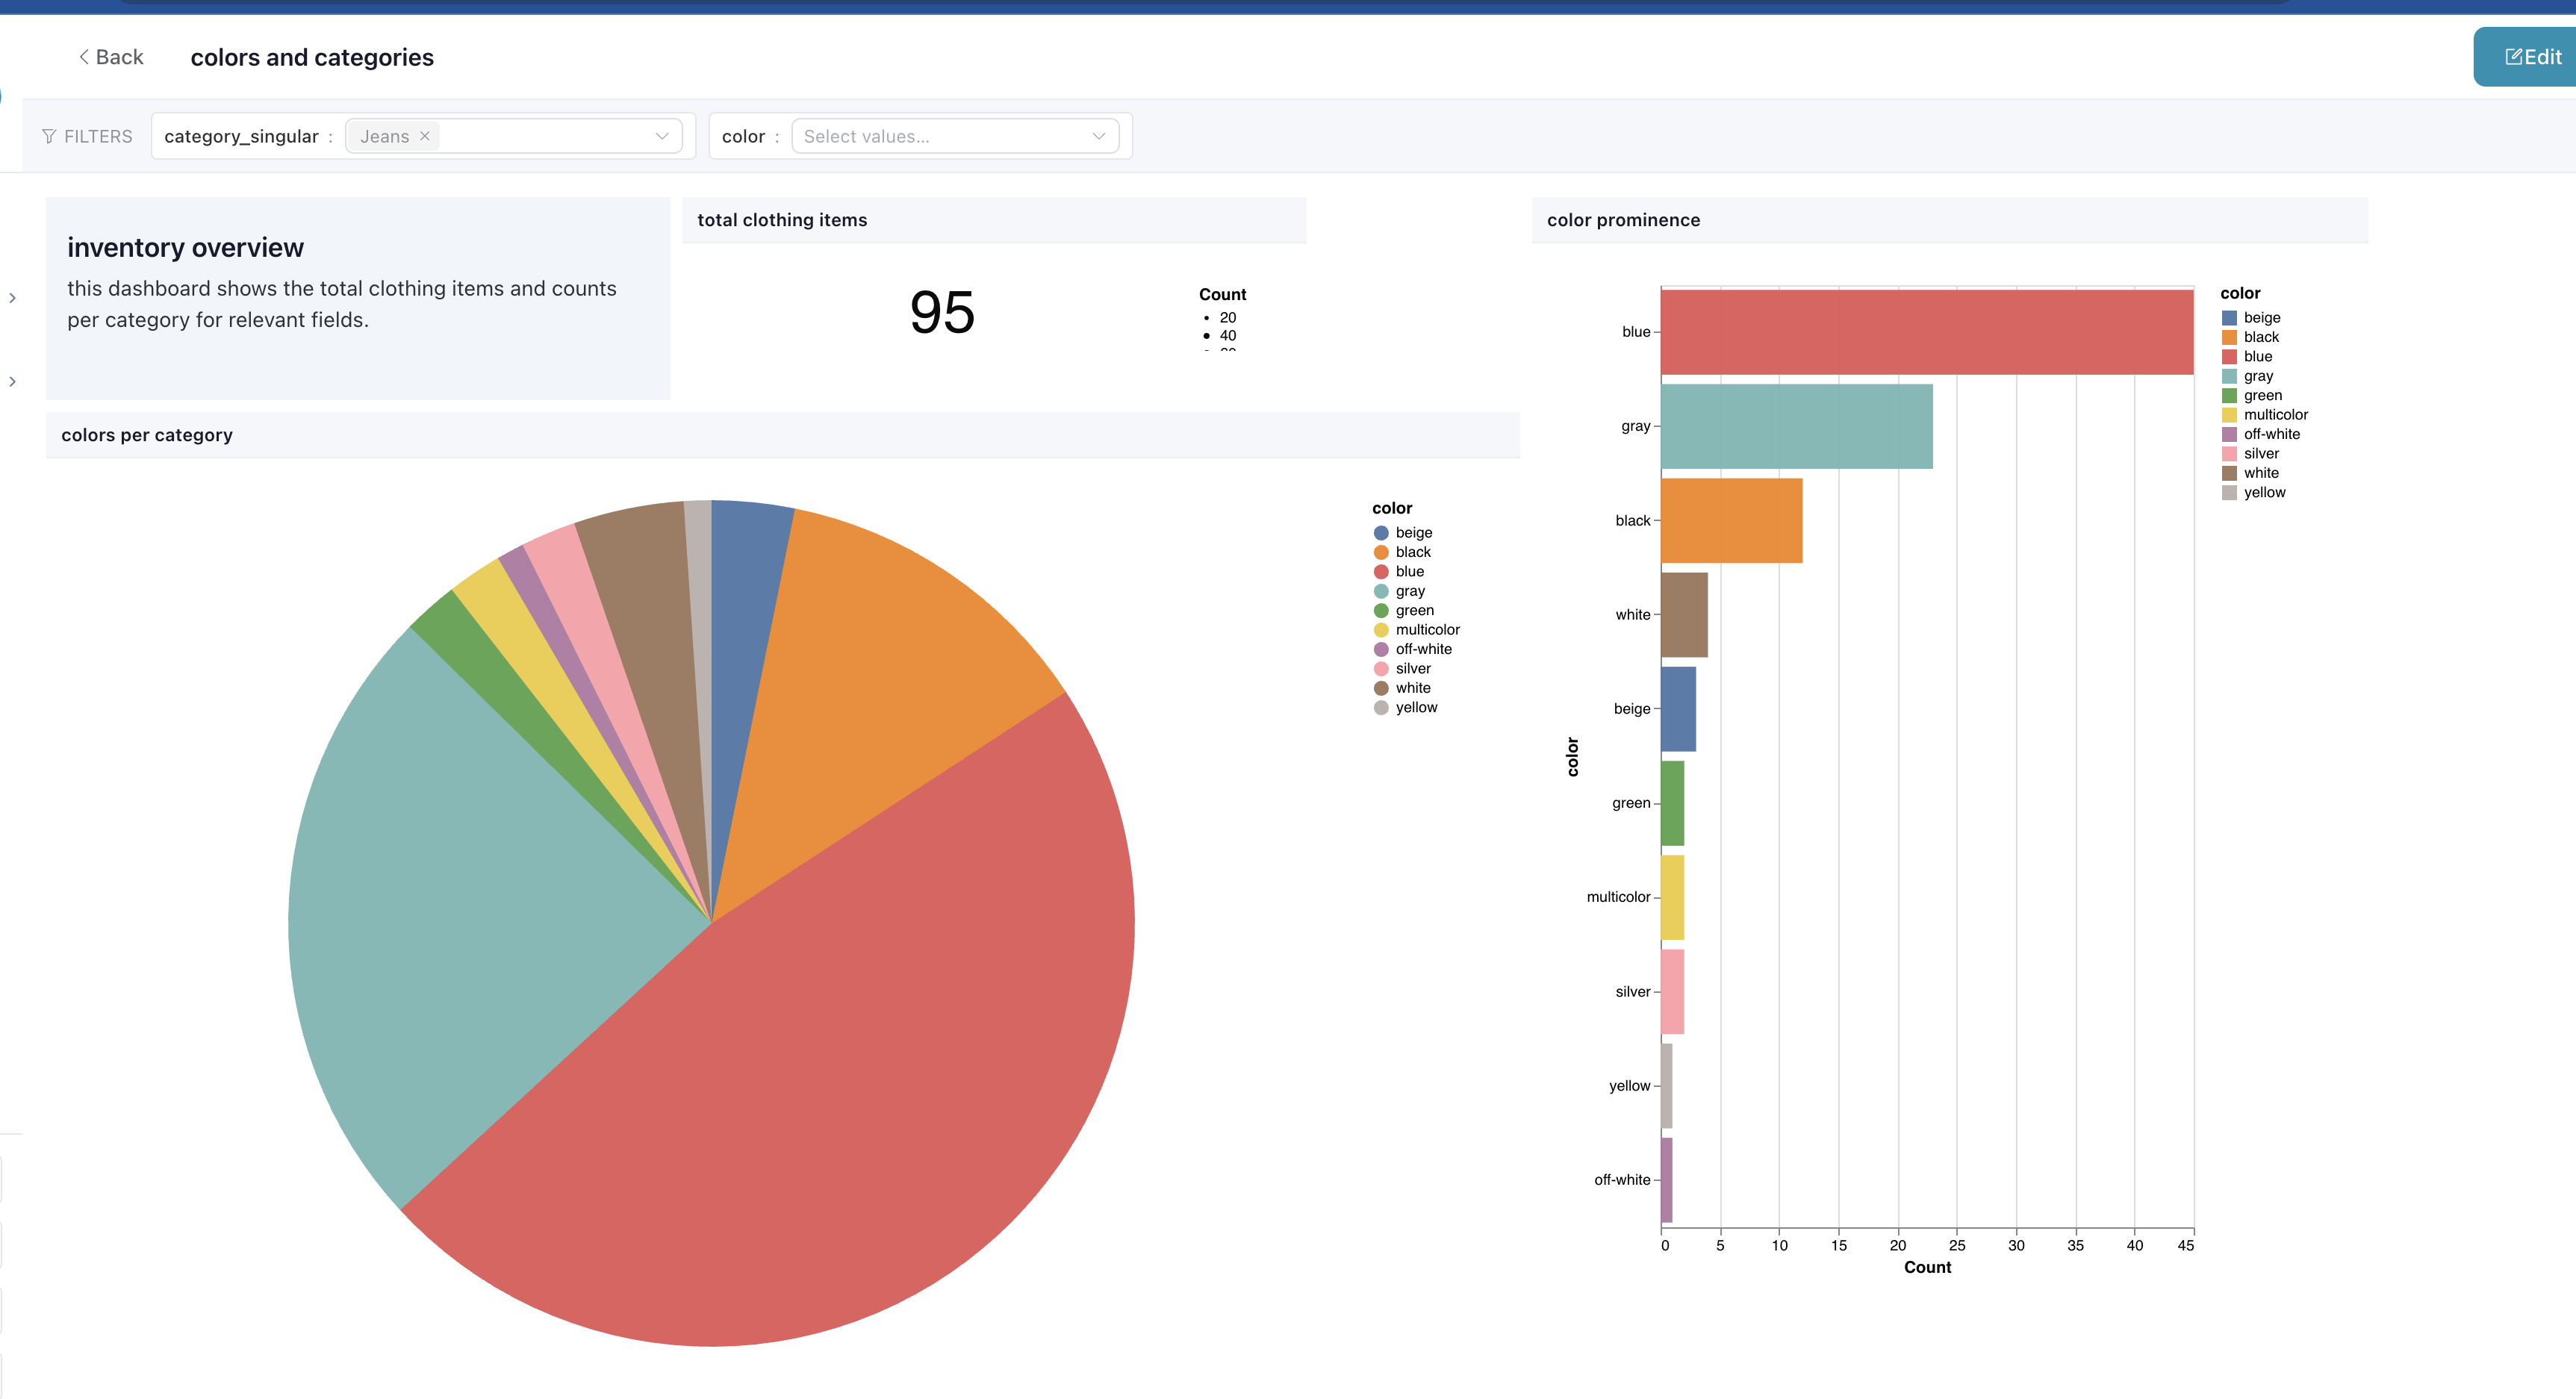Click the 'colors per category' panel title

[147, 435]
